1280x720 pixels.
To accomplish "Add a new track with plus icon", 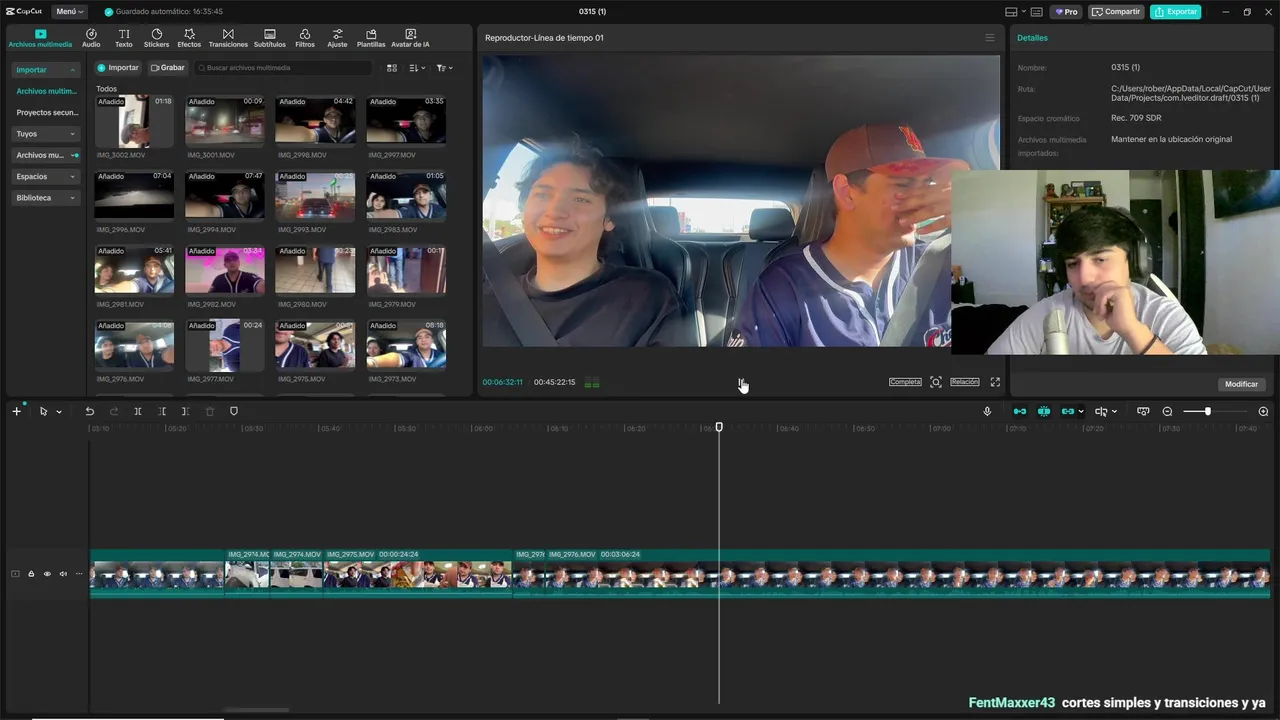I will point(16,411).
